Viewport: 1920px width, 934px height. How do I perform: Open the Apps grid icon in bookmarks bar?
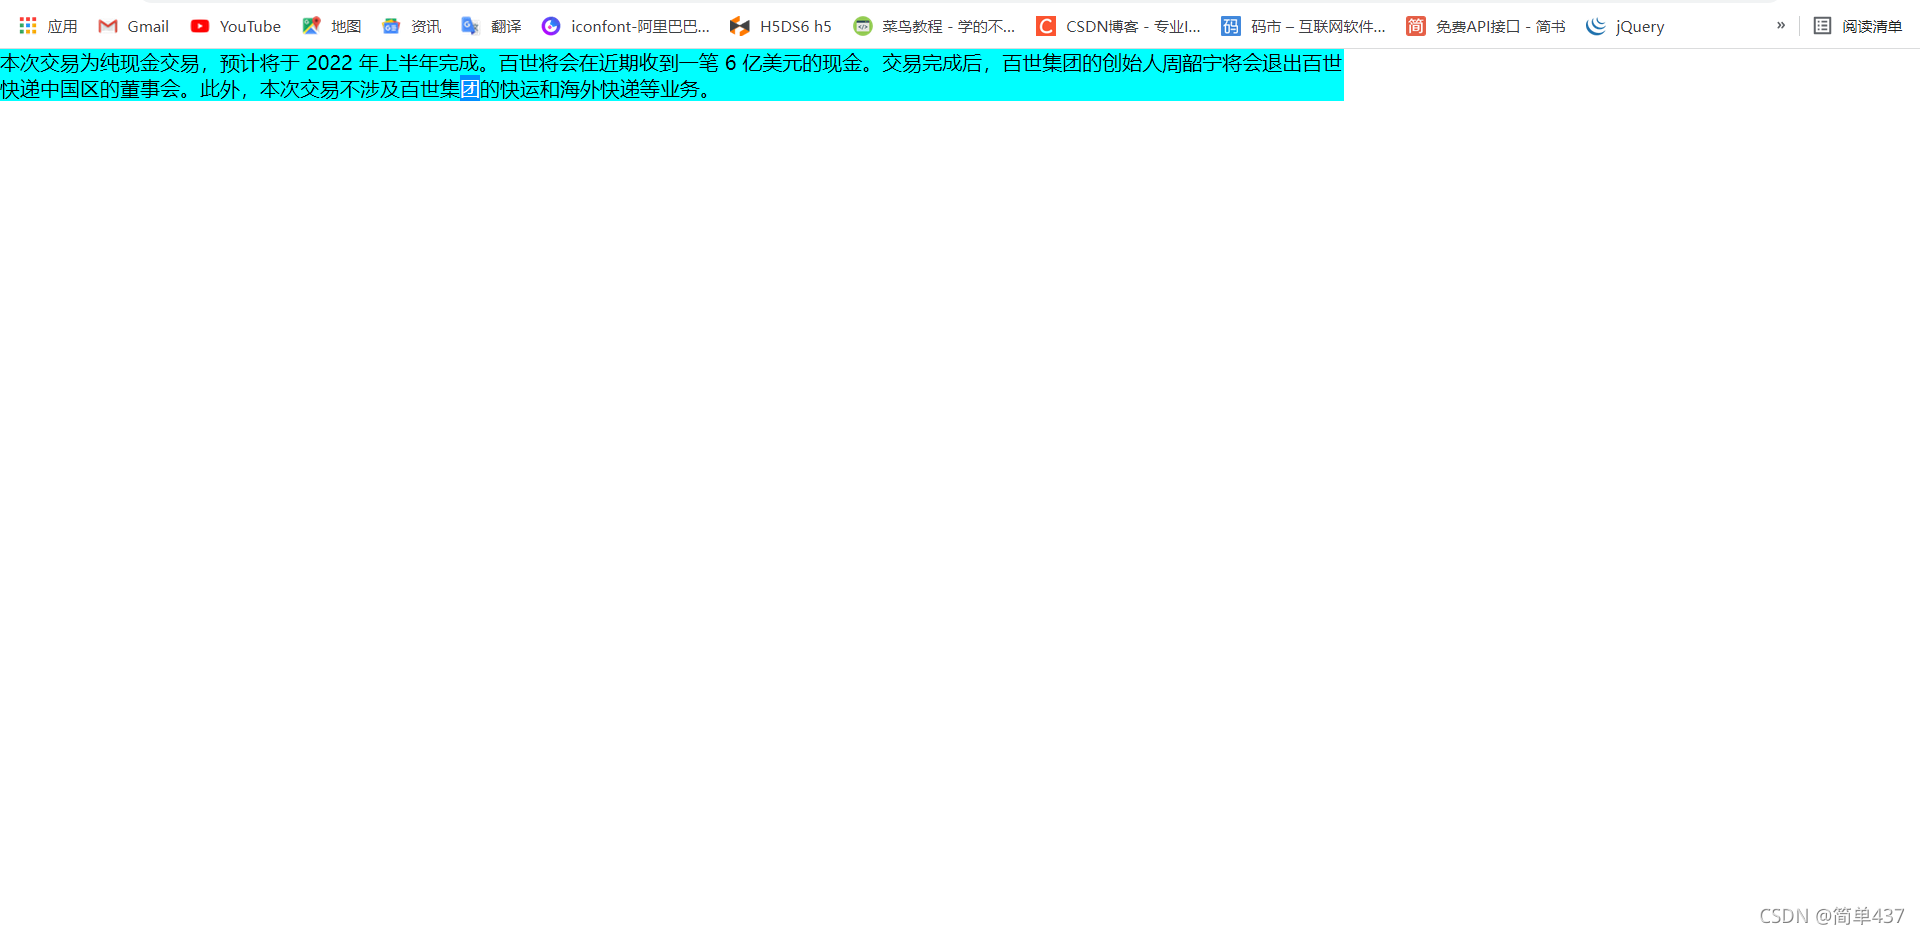coord(28,26)
